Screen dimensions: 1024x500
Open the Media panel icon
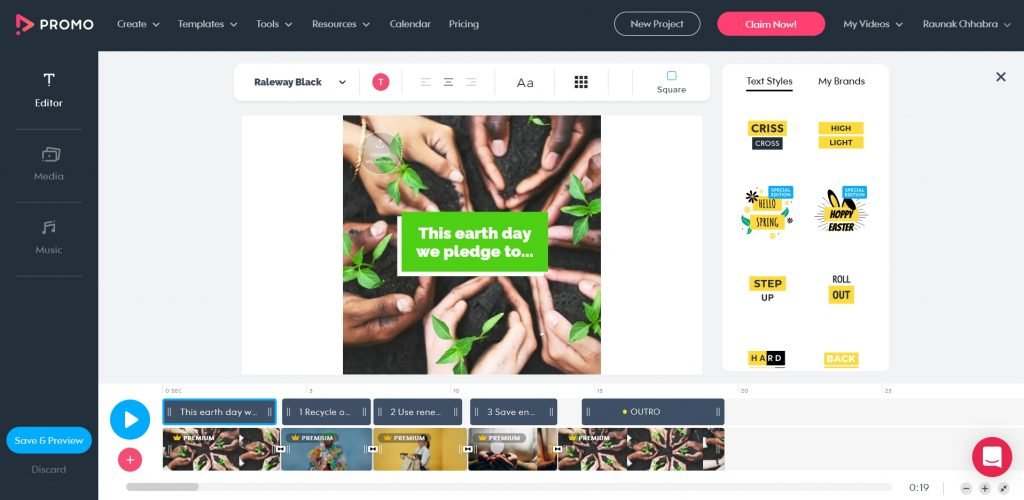click(49, 155)
